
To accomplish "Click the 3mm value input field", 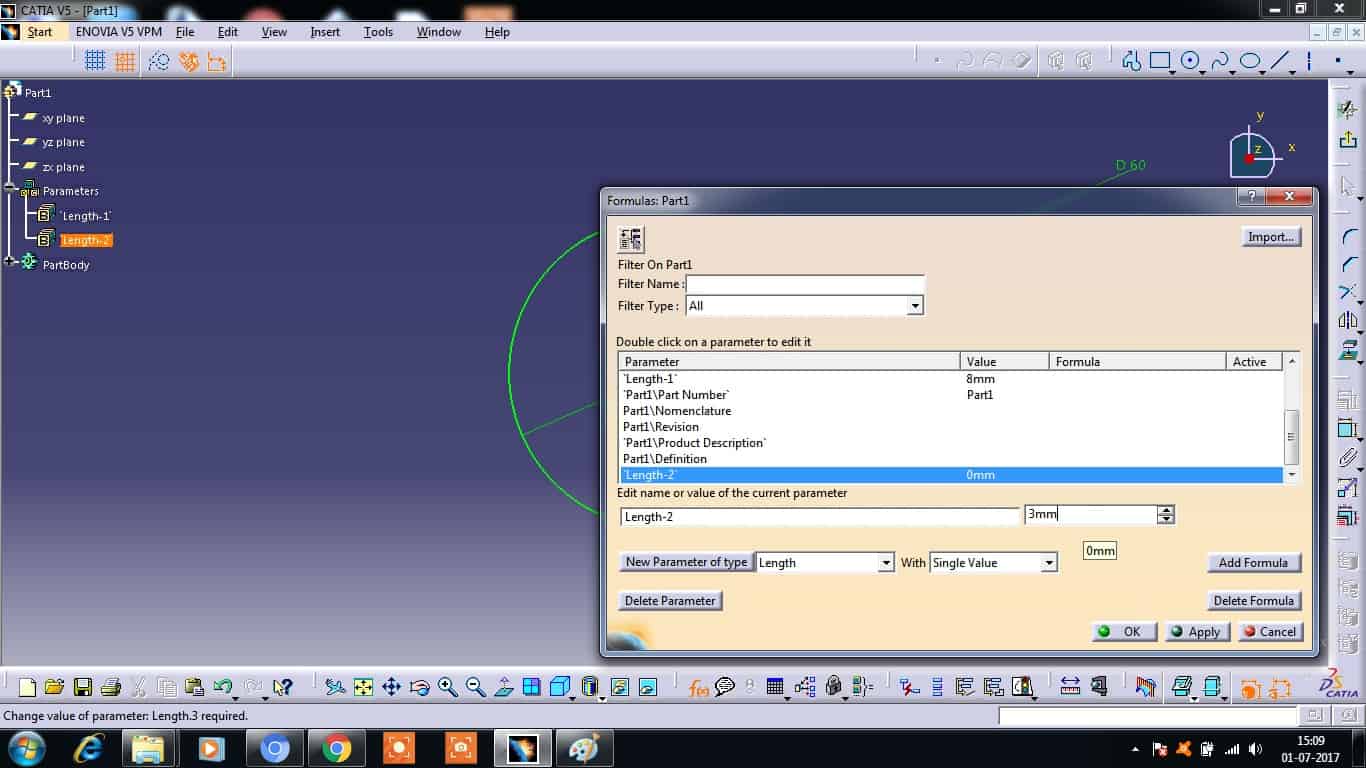I will 1090,514.
